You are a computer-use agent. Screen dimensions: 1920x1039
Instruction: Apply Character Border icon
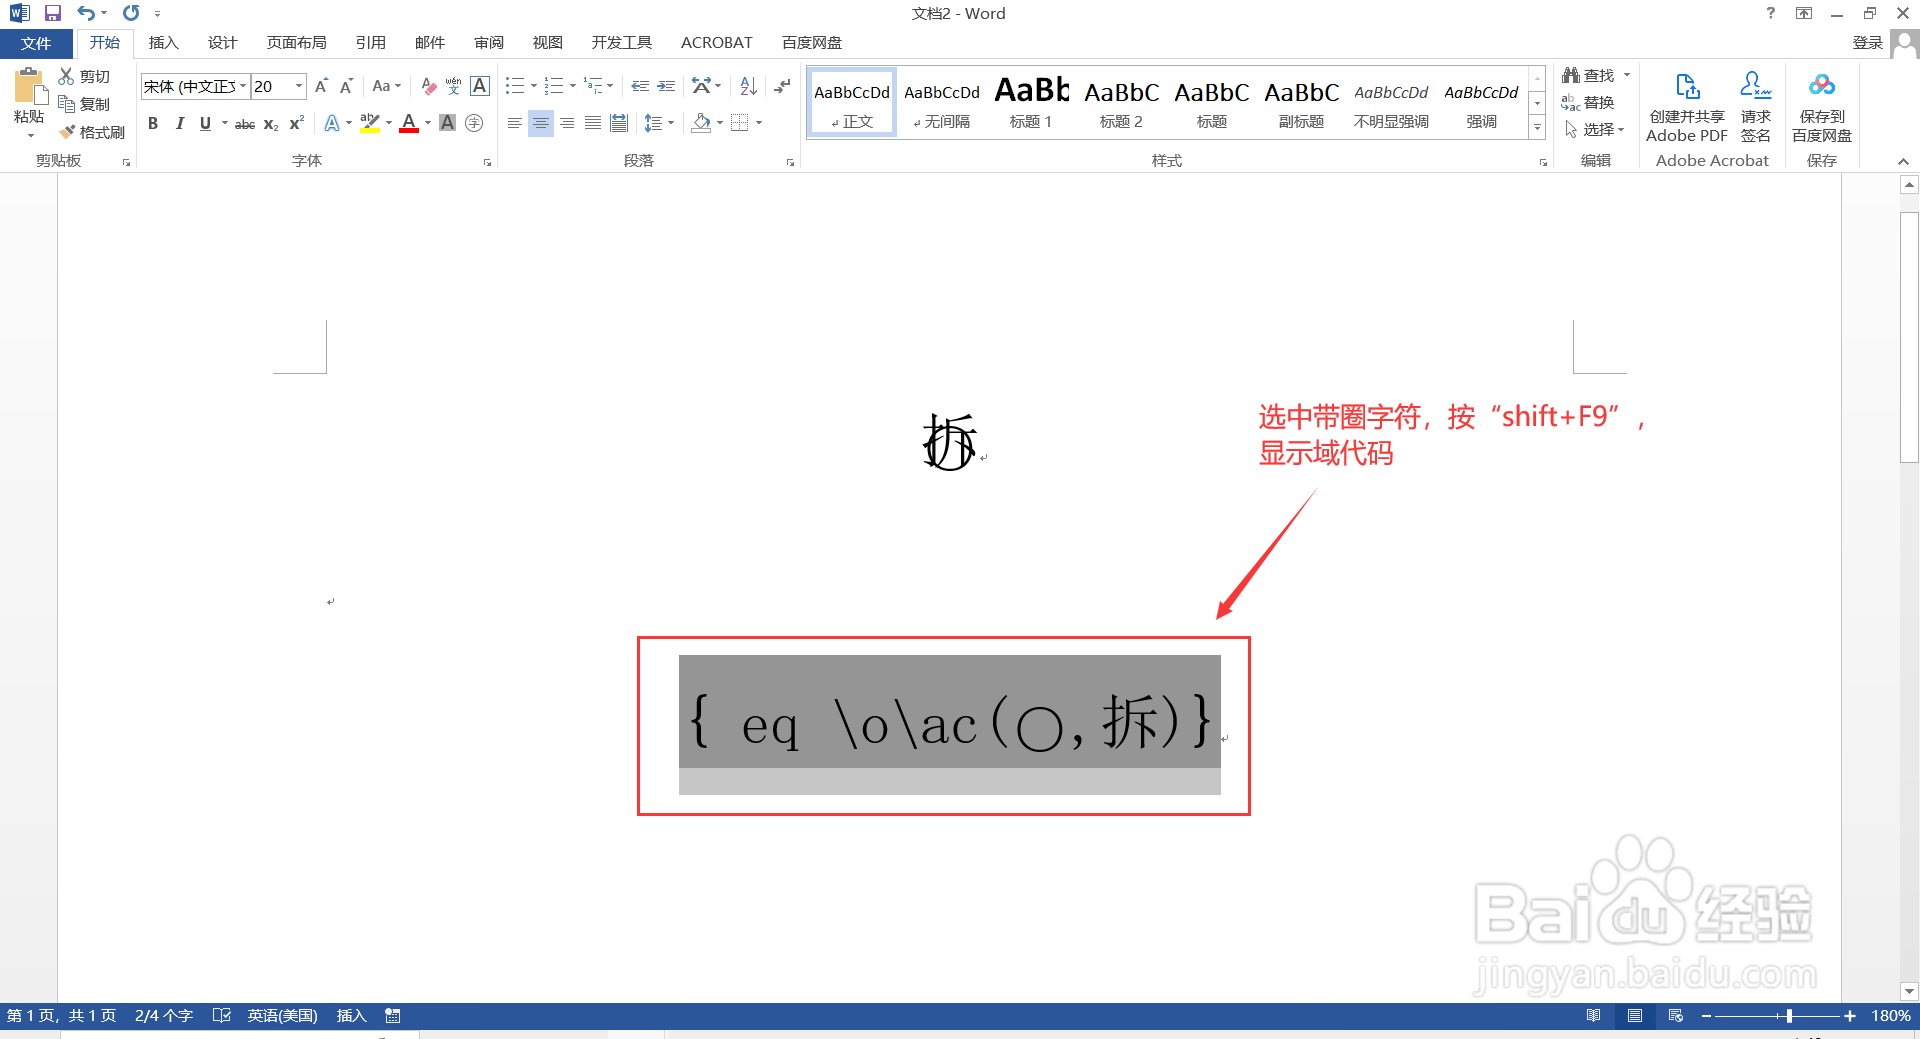480,86
